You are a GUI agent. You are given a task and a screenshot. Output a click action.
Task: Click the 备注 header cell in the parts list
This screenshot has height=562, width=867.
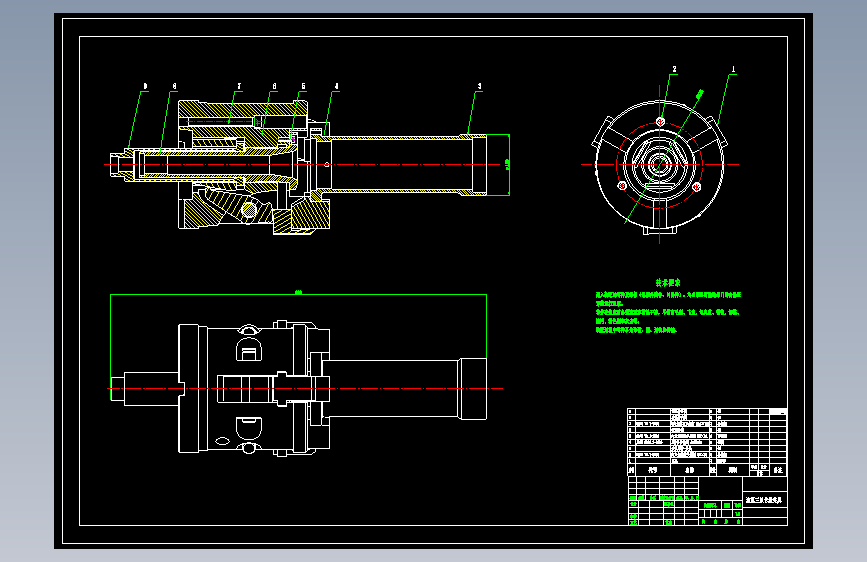point(778,470)
